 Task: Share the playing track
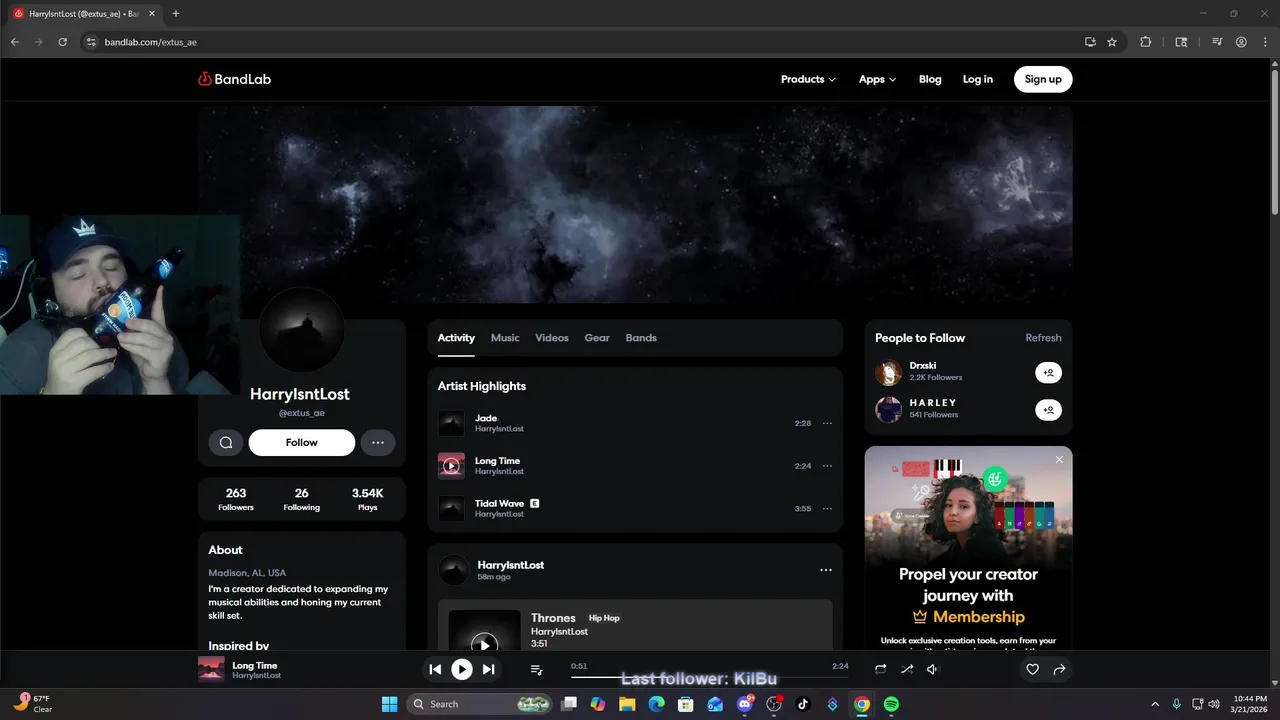[1059, 669]
